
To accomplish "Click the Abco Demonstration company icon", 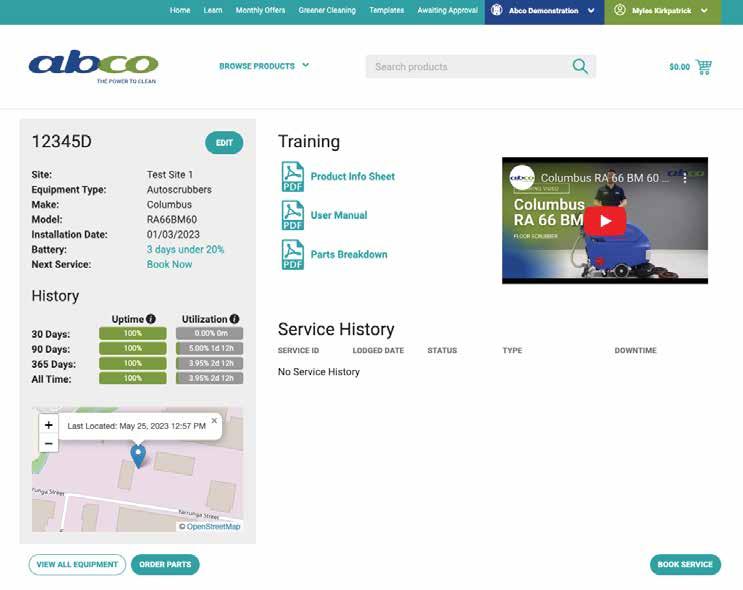I will pyautogui.click(x=496, y=10).
